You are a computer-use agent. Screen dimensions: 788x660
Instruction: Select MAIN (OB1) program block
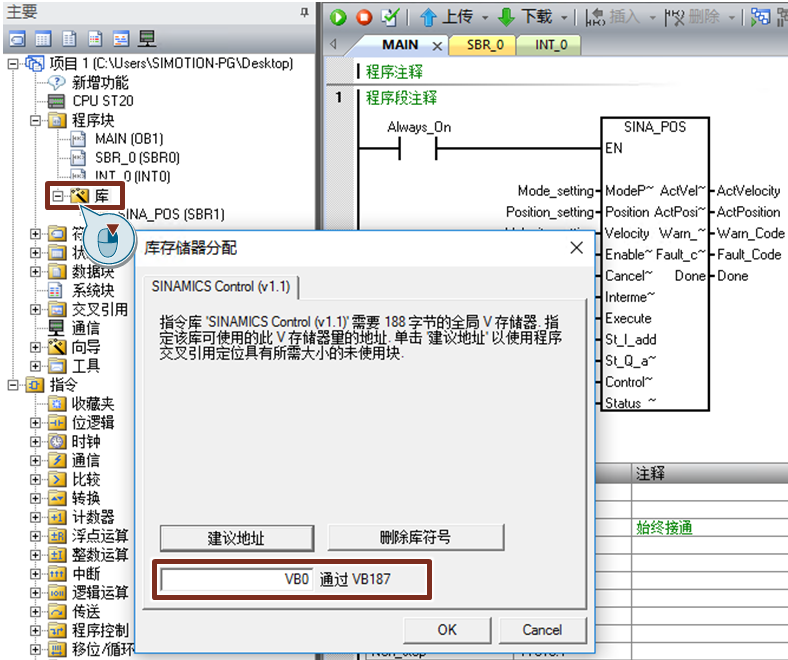tap(129, 139)
